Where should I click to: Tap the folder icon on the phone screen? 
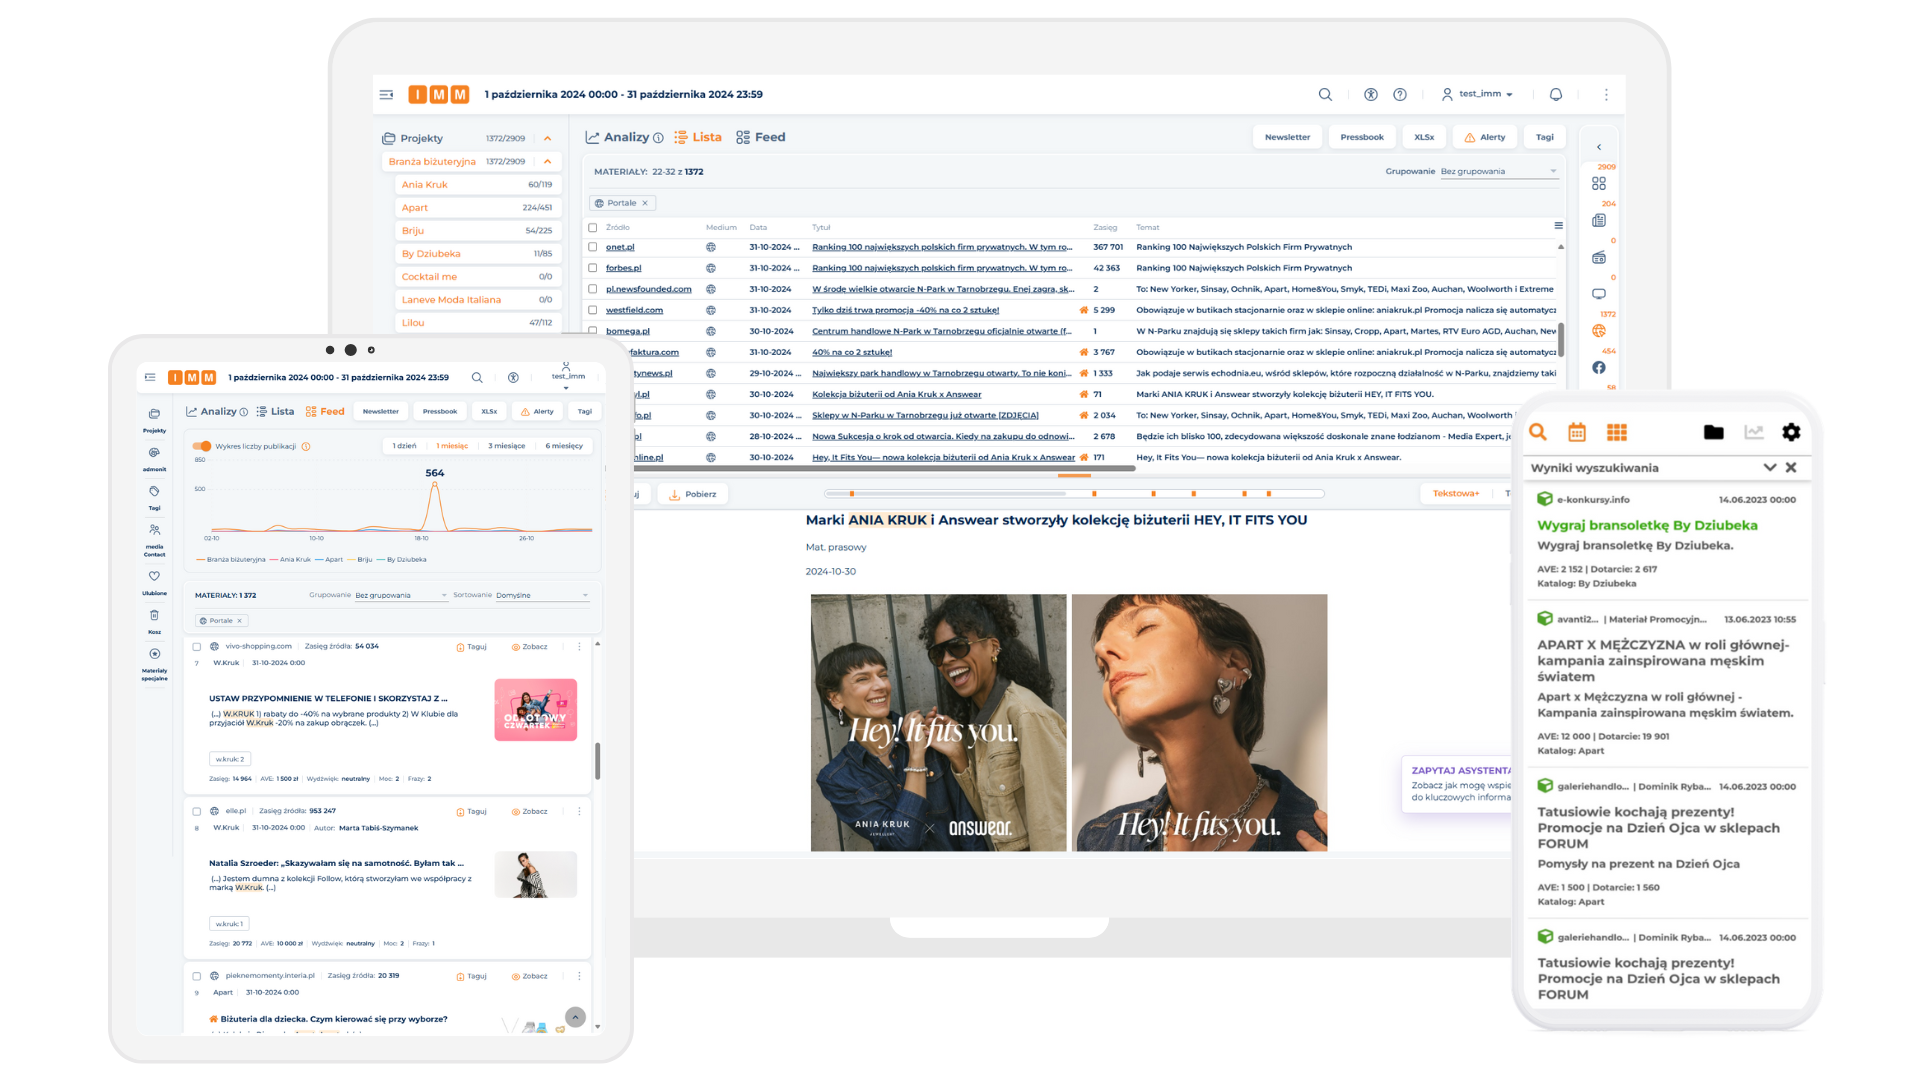click(1714, 432)
